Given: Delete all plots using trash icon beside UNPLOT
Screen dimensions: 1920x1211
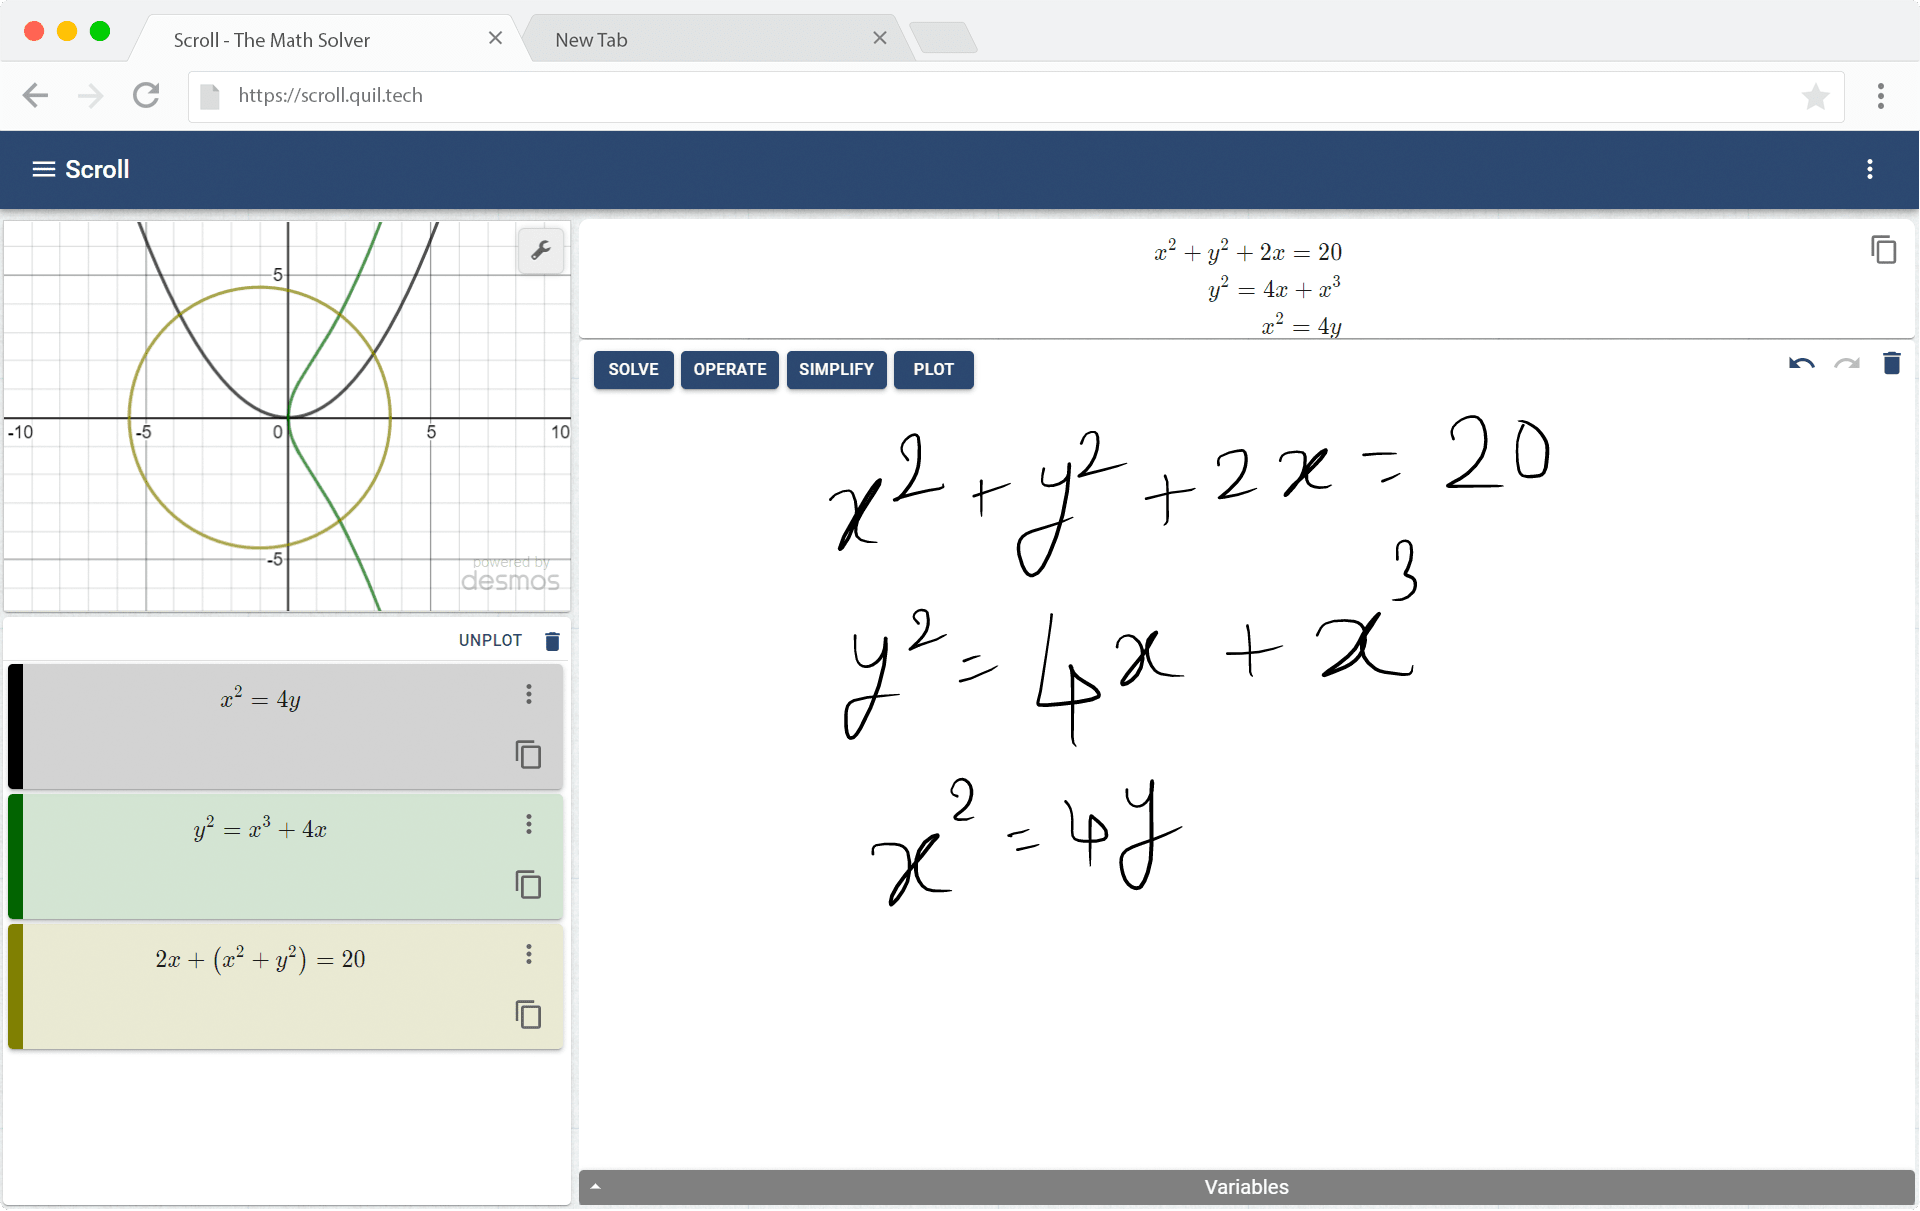Looking at the screenshot, I should pos(552,641).
